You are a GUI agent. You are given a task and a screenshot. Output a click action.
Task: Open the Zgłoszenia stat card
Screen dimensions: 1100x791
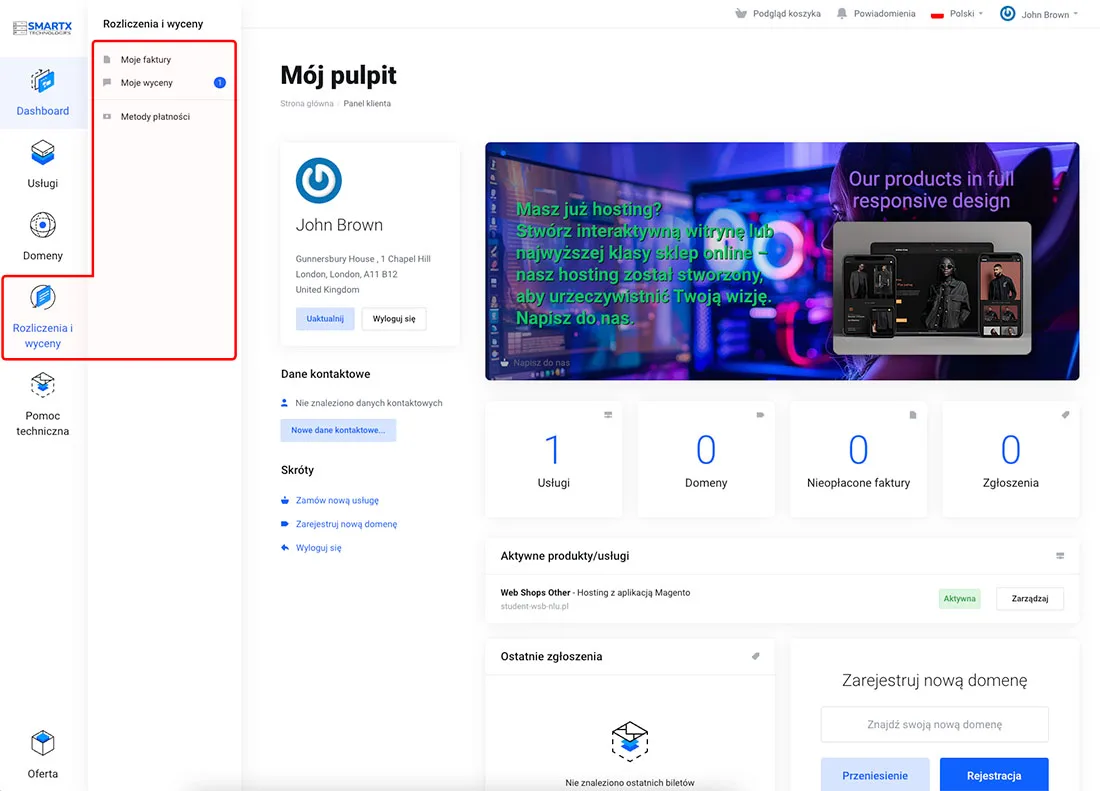click(x=1011, y=459)
